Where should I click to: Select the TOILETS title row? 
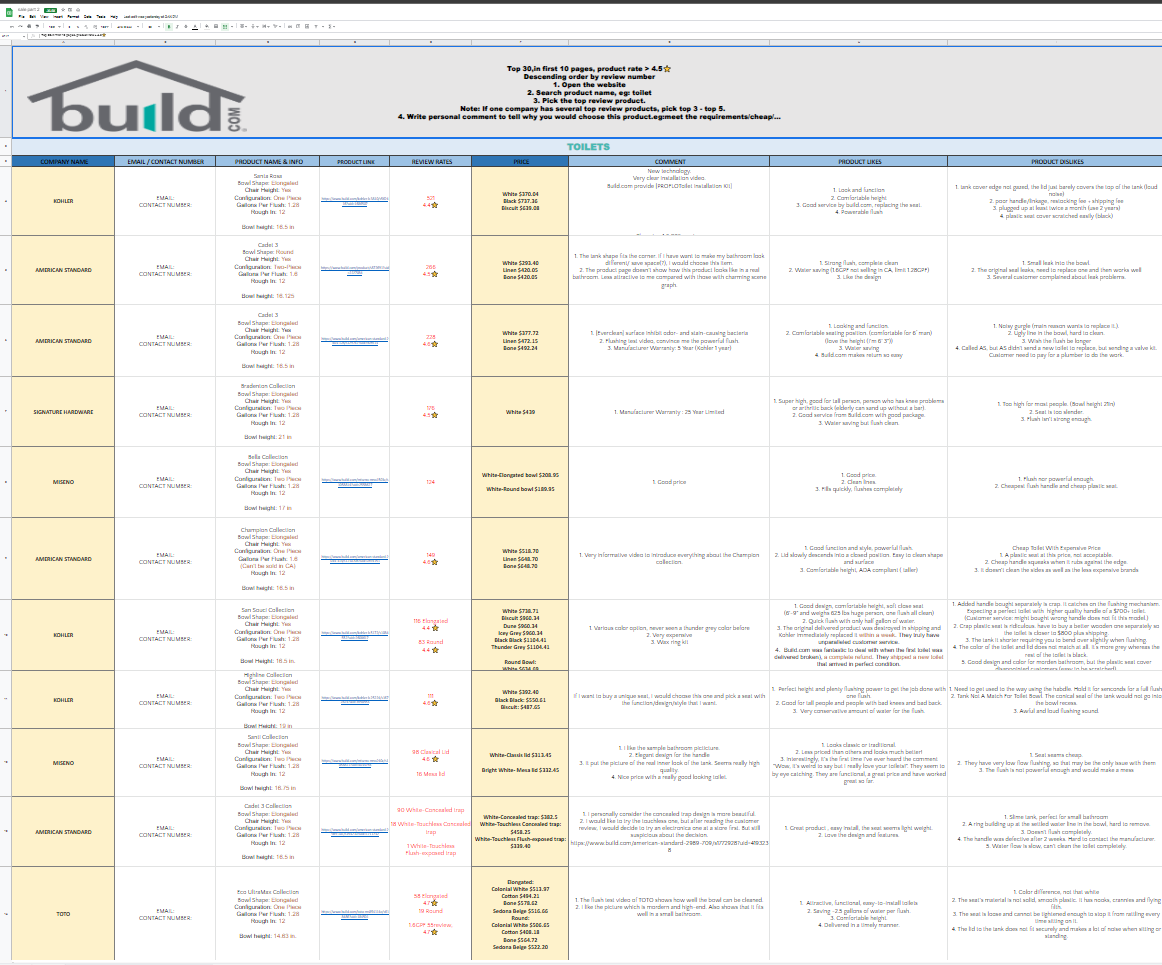[x=587, y=147]
